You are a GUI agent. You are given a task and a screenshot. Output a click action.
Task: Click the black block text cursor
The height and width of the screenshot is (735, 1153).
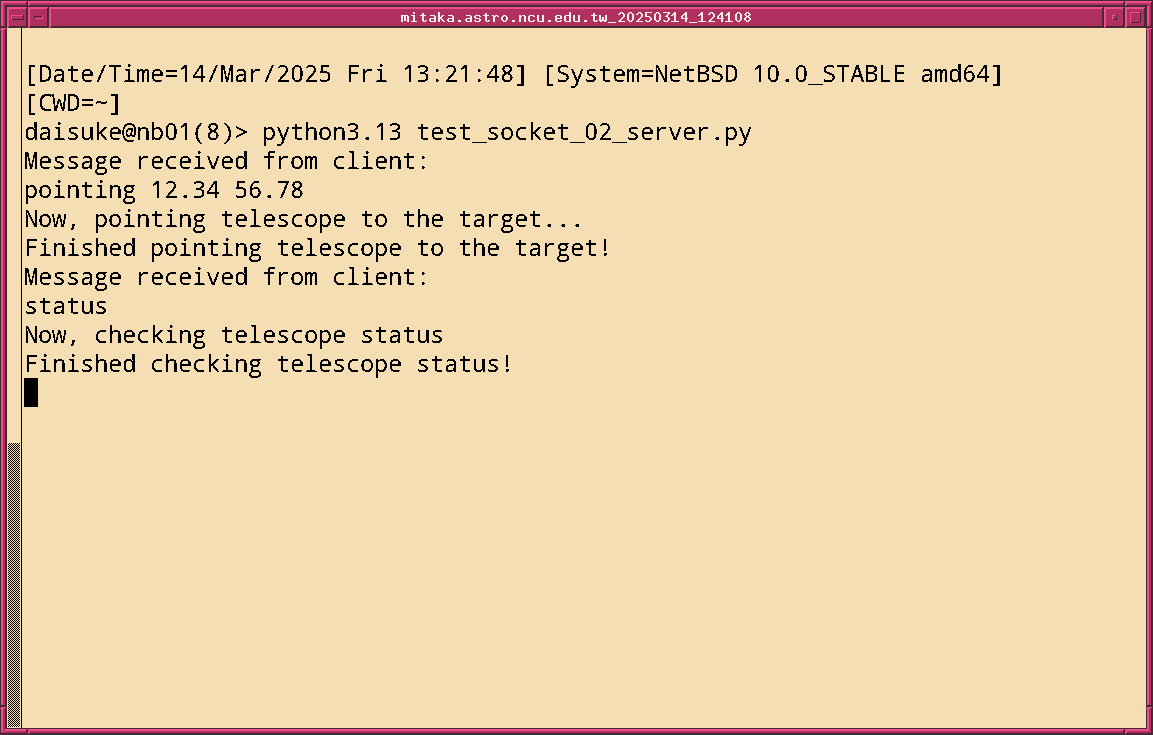[x=31, y=392]
